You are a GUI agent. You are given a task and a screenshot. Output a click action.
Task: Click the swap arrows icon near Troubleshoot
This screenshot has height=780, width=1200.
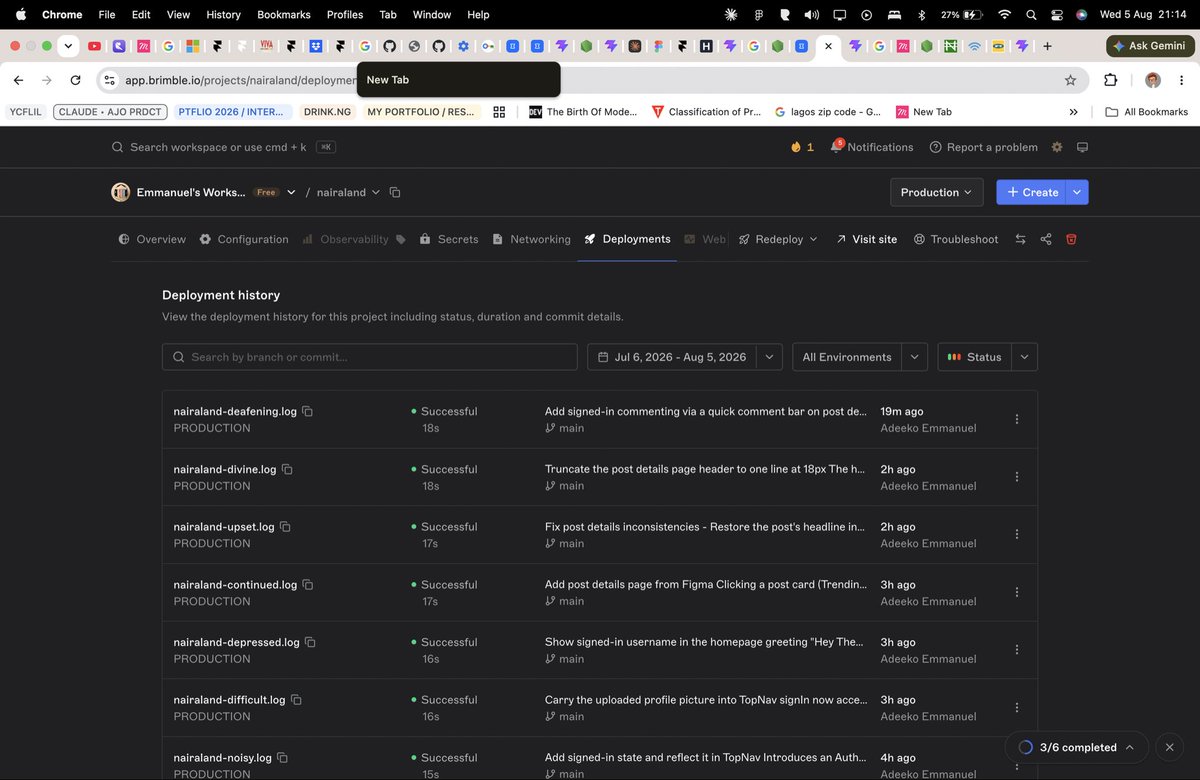point(1020,239)
